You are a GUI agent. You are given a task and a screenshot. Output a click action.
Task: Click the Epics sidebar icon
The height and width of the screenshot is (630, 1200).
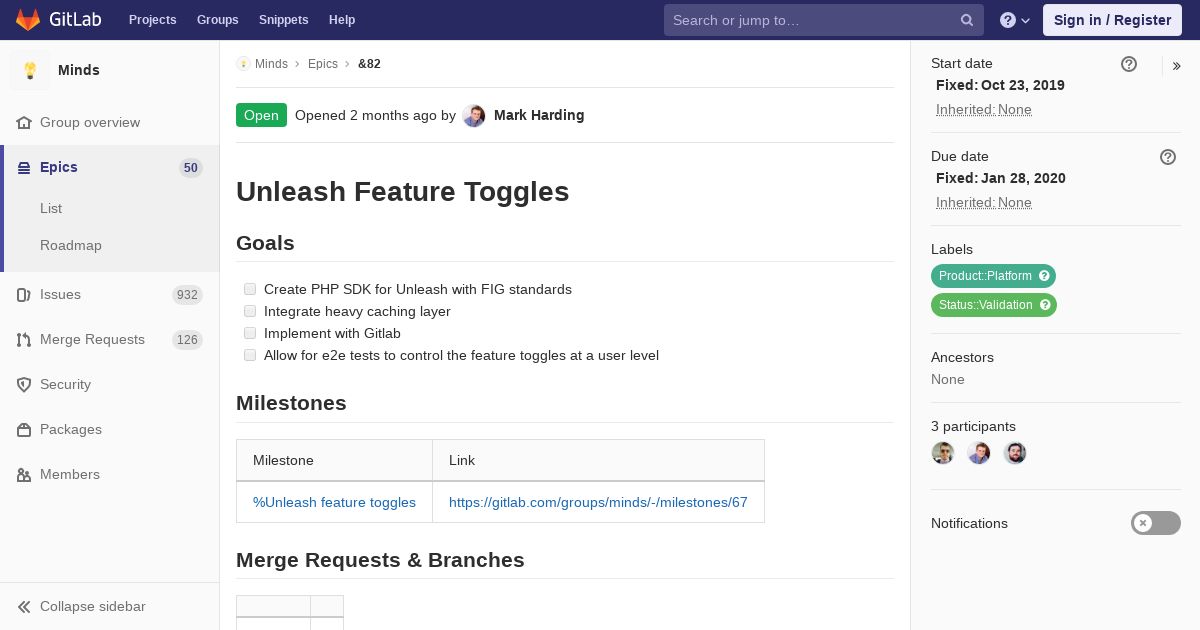click(x=24, y=168)
